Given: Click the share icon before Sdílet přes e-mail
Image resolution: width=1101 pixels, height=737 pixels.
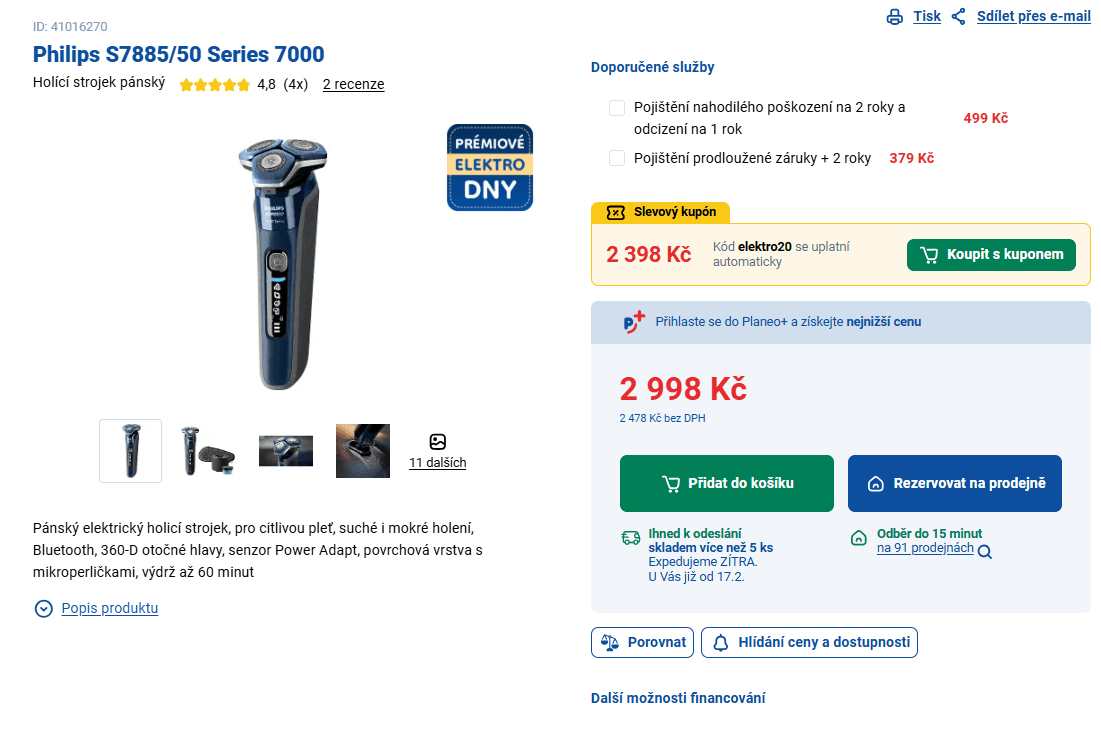Looking at the screenshot, I should (958, 16).
